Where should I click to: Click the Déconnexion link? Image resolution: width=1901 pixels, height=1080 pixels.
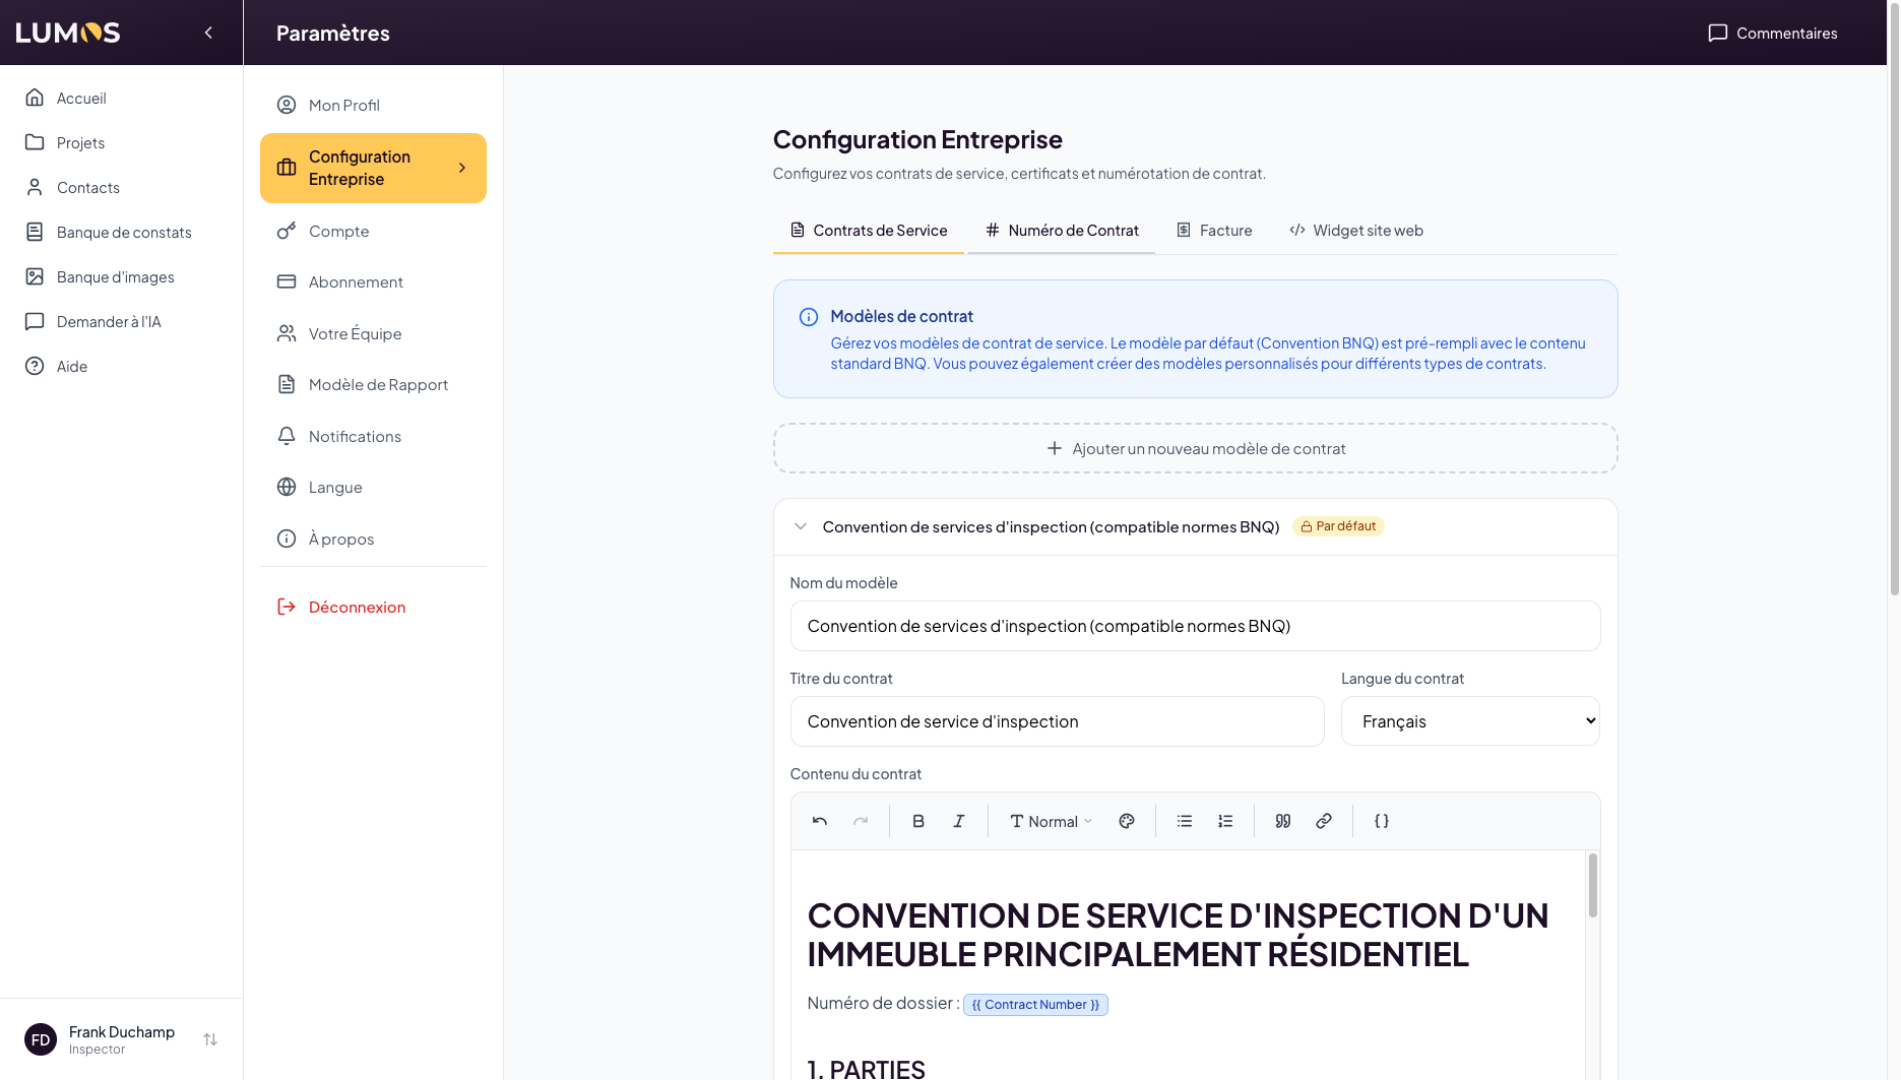356,607
